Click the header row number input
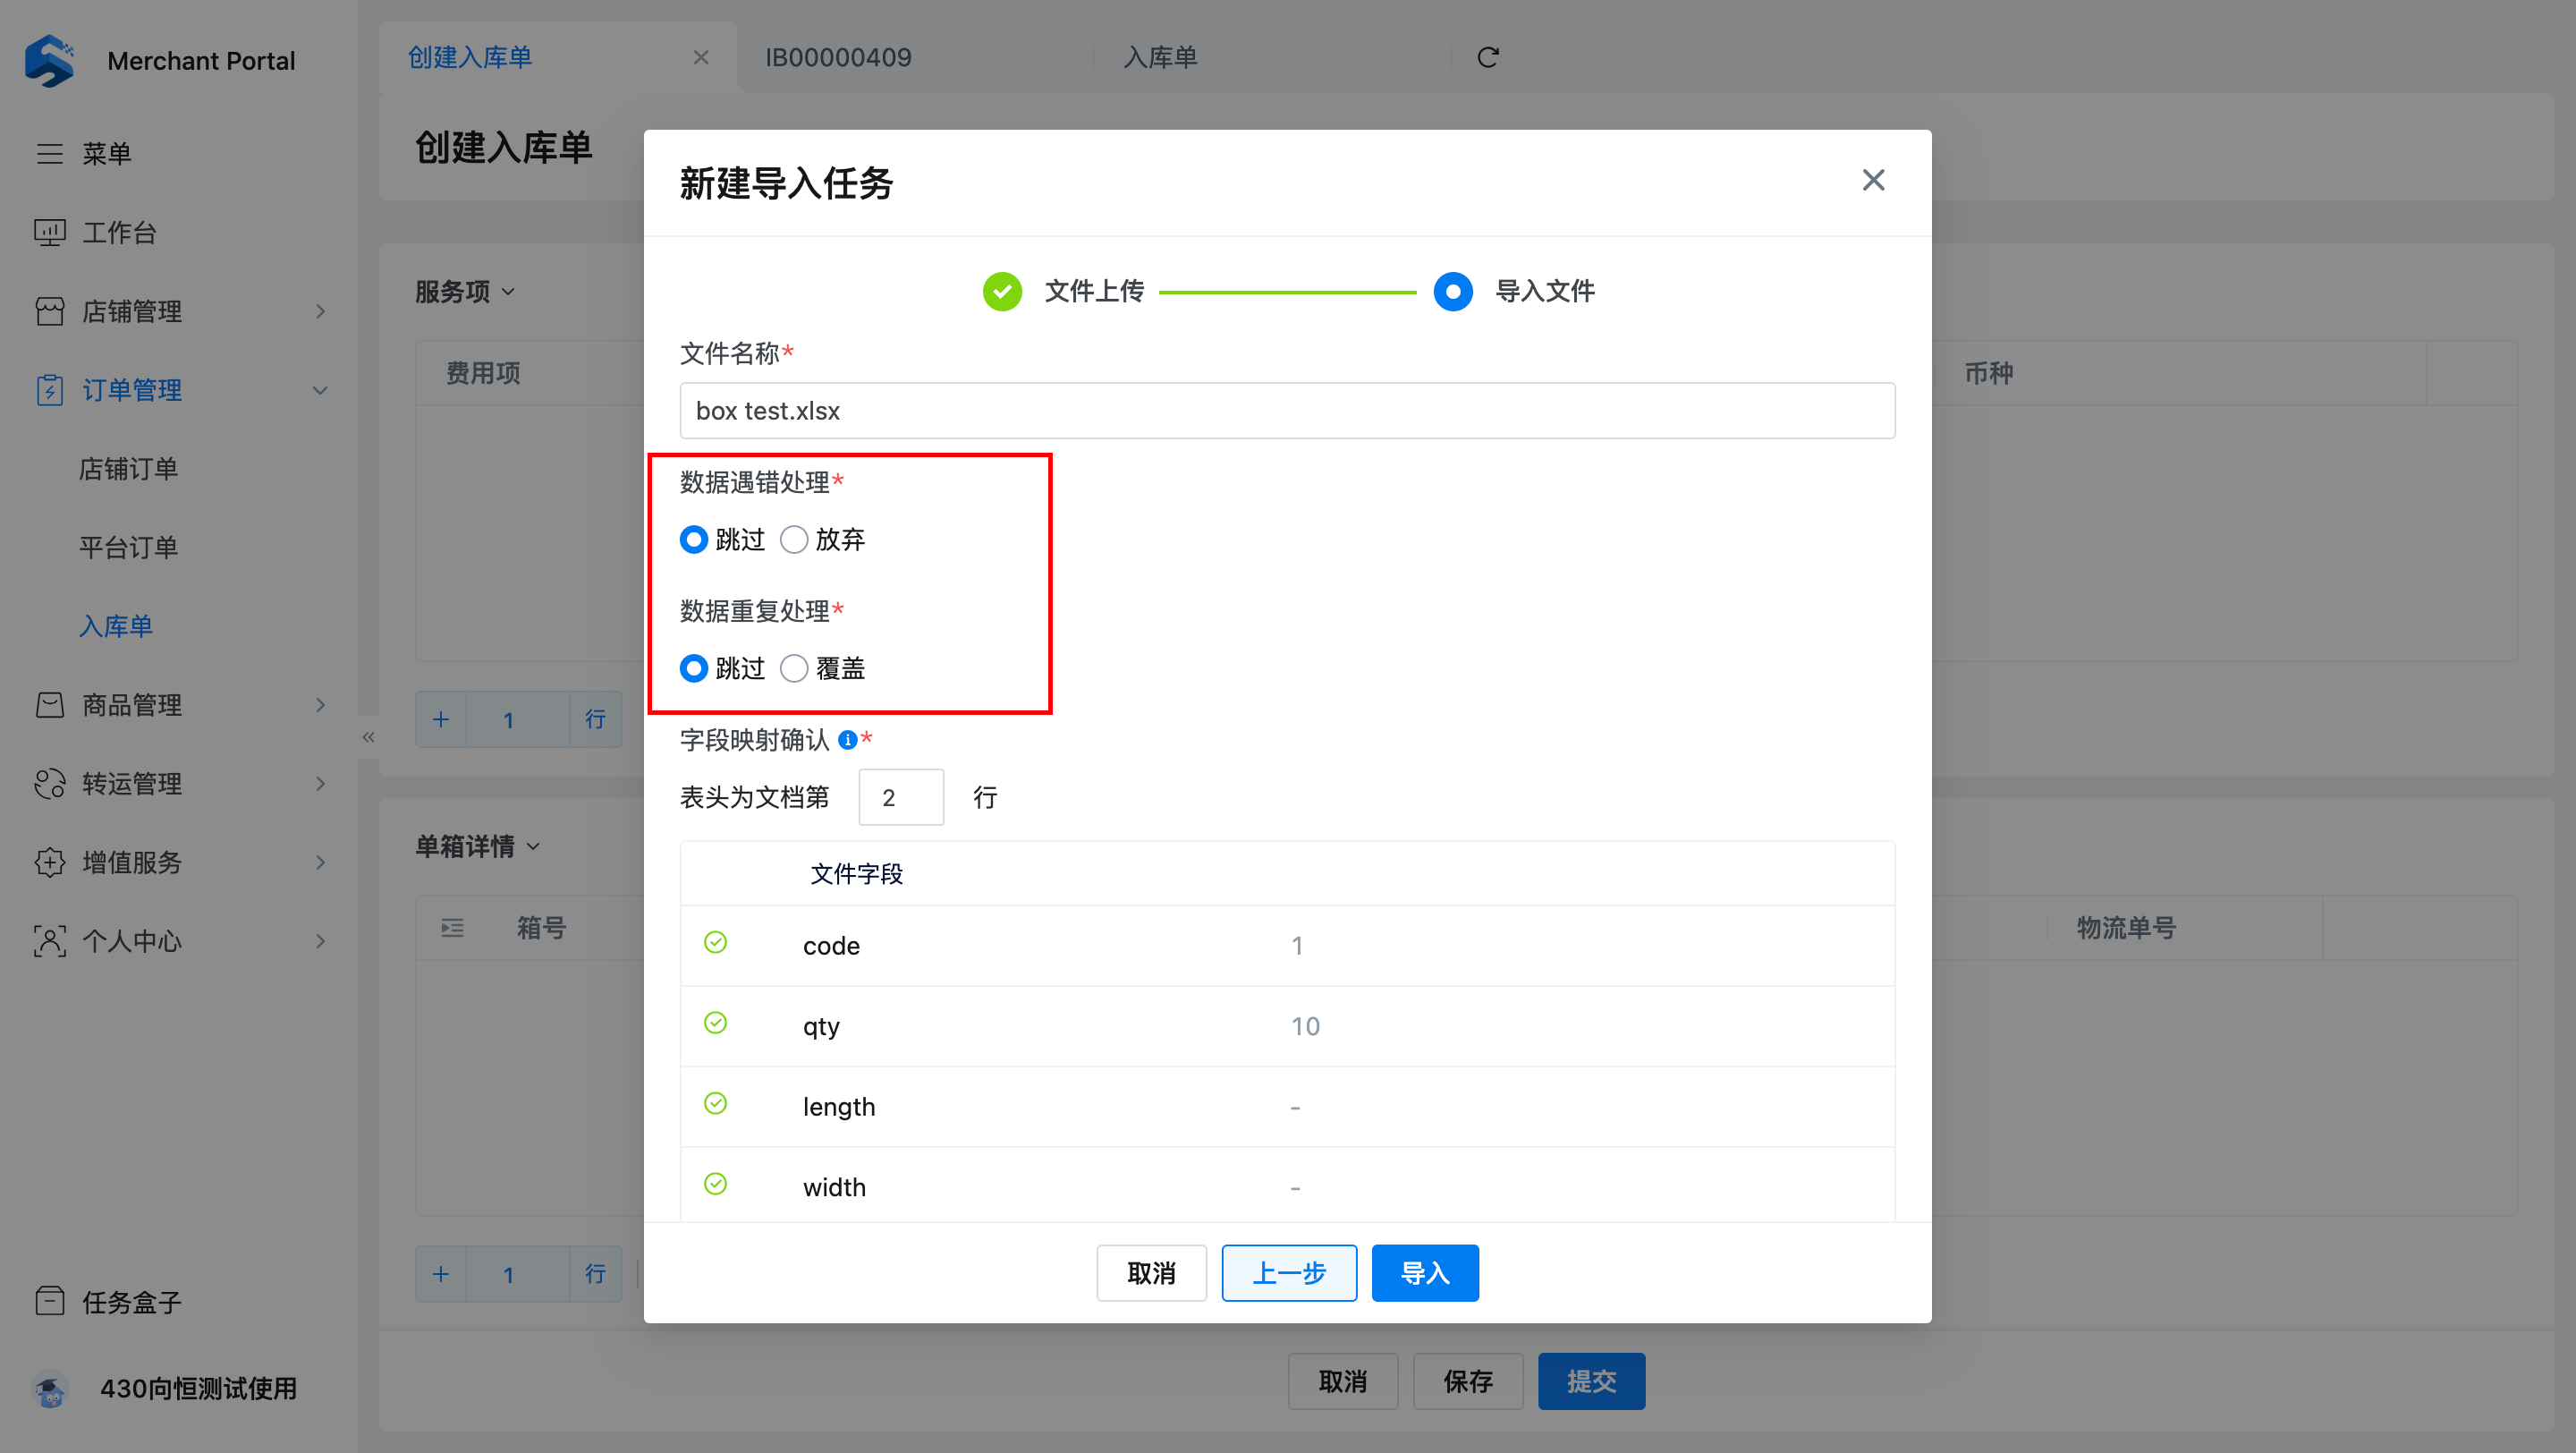 coord(900,797)
